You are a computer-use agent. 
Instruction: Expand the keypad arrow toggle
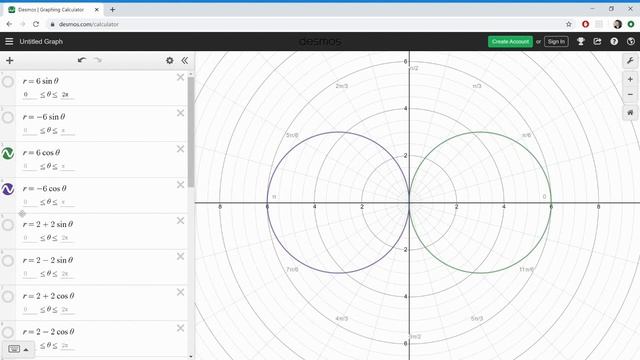coord(26,349)
